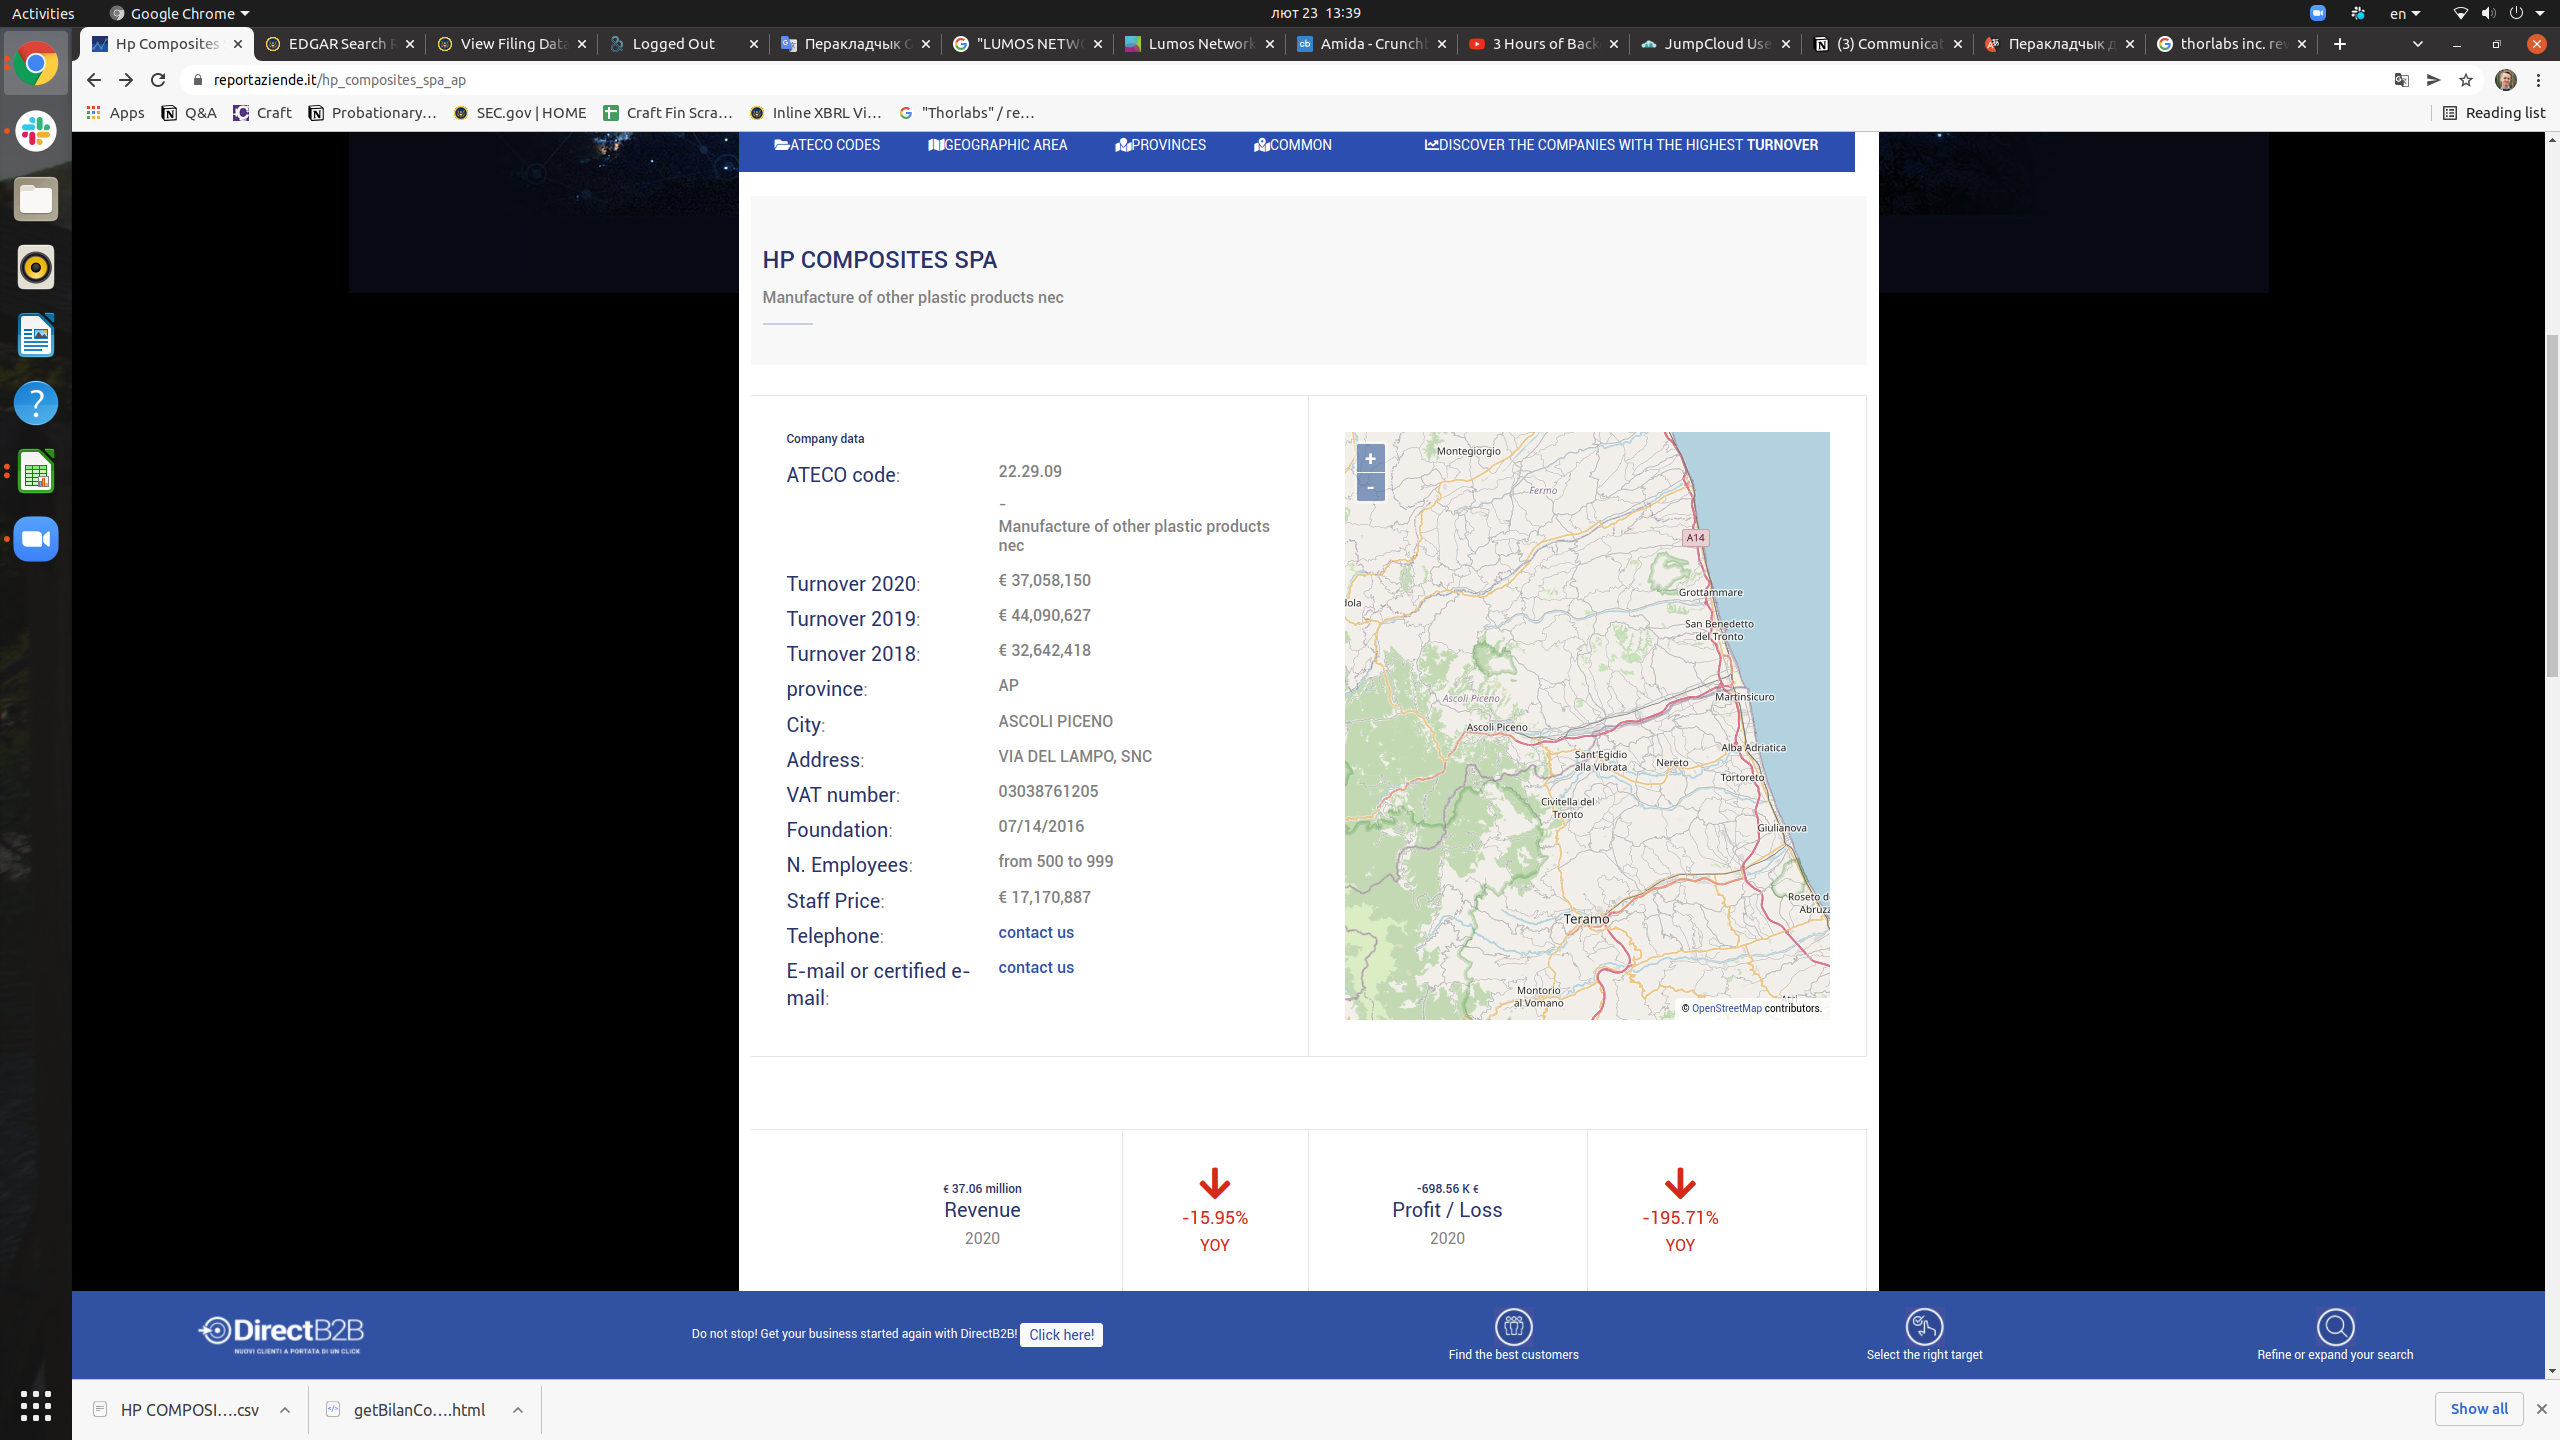This screenshot has width=2560, height=1440.
Task: Open the tab search chevron in Chrome
Action: pos(2417,44)
